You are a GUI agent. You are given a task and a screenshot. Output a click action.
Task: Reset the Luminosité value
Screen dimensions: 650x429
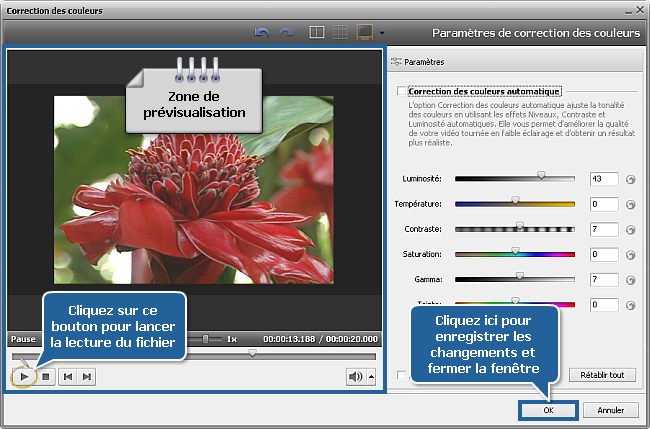point(631,179)
